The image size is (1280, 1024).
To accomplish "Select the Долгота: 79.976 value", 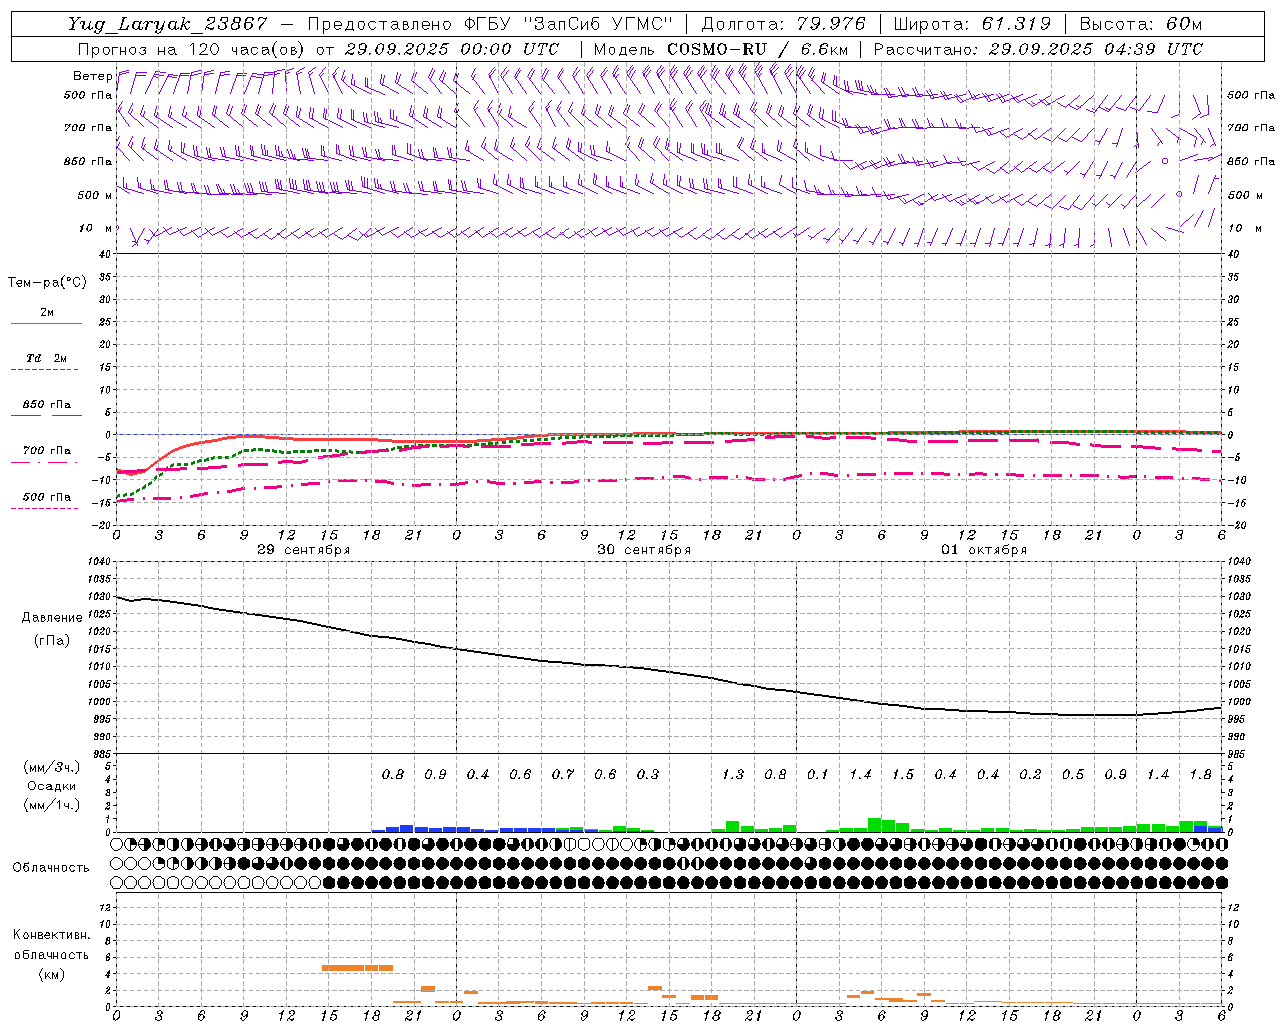I will pos(783,24).
